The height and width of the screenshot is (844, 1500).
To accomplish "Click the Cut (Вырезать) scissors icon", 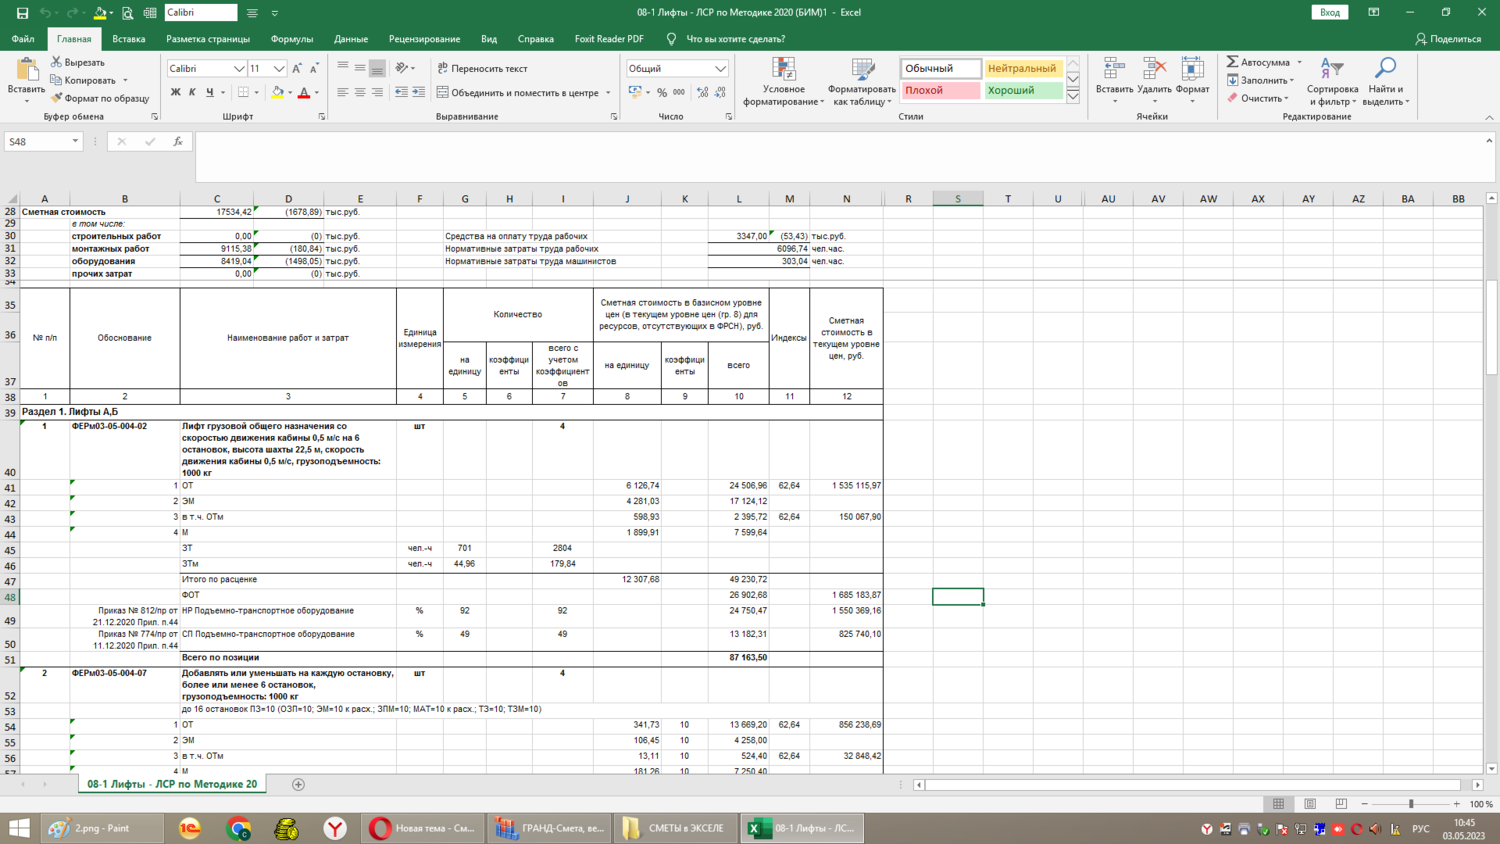I will click(57, 62).
